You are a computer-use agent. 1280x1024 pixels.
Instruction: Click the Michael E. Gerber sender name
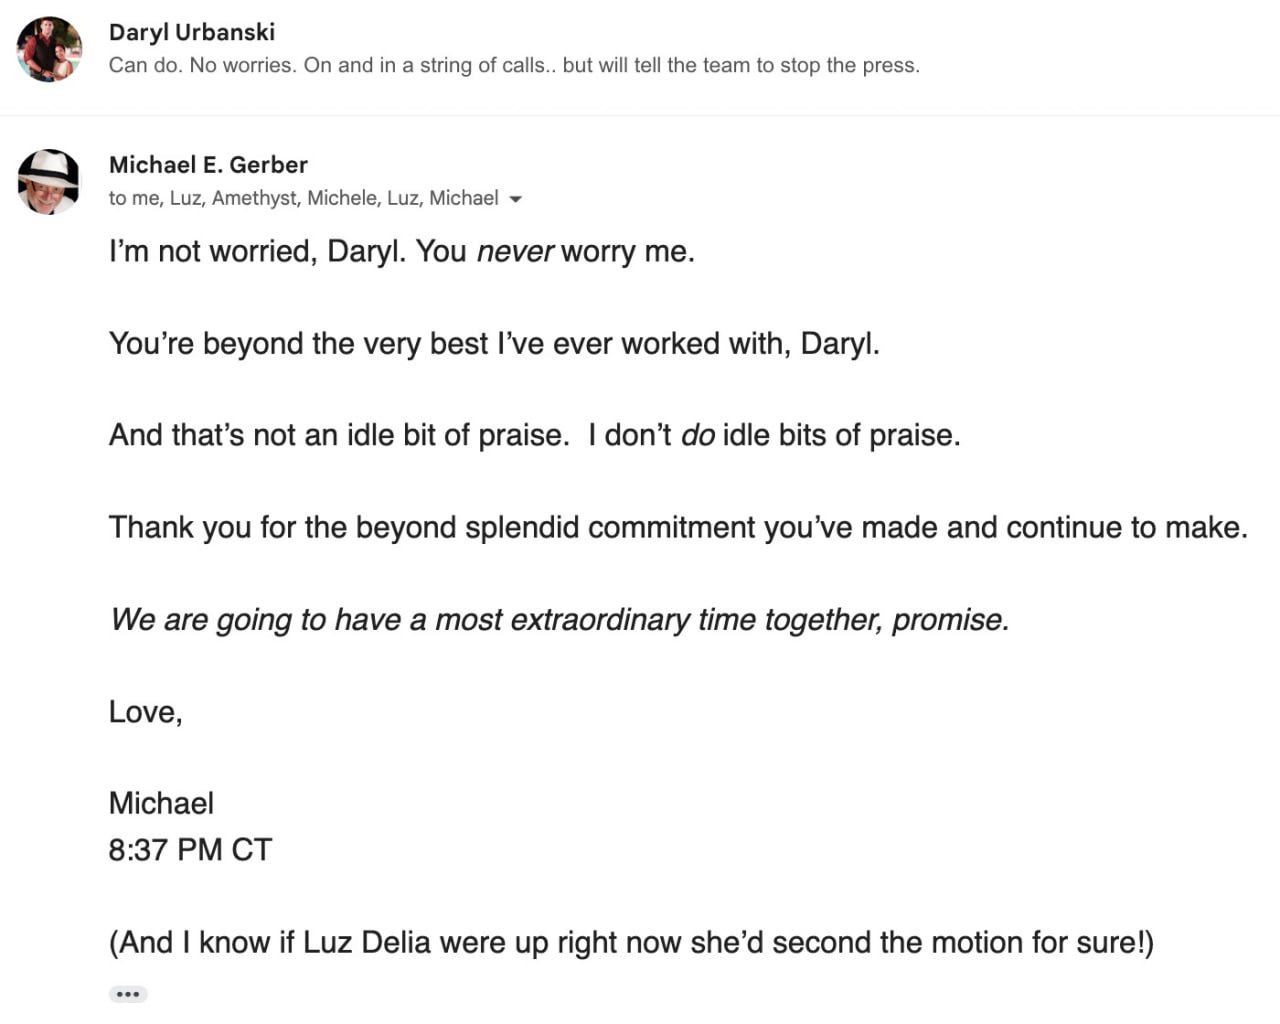[x=208, y=165]
